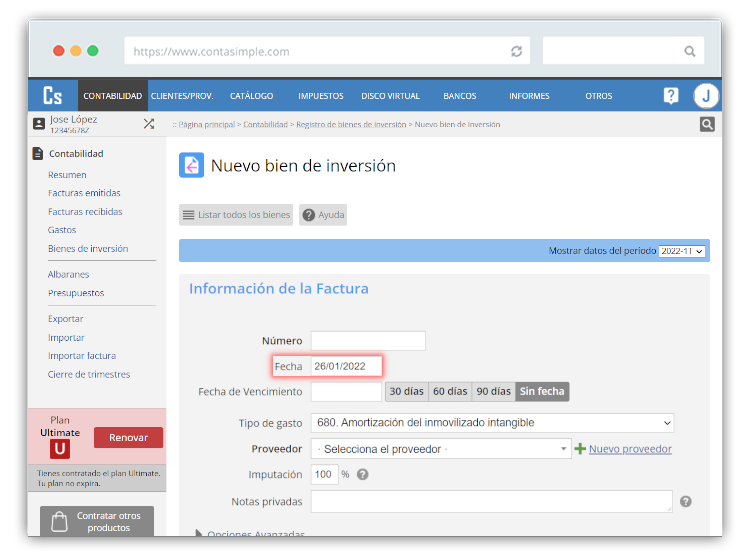Open the J user avatar menu

pos(706,96)
